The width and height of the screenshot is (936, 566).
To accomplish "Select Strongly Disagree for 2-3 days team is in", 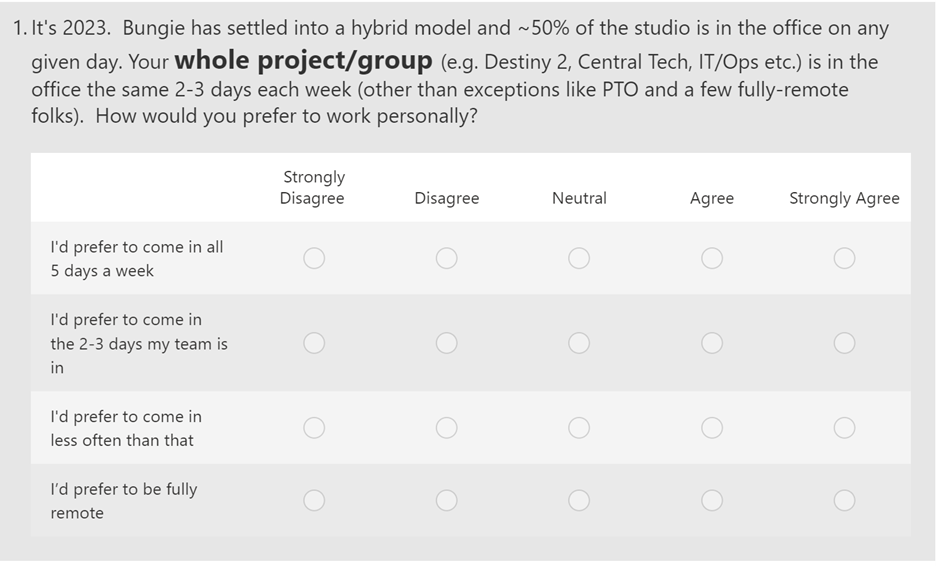I will point(314,343).
